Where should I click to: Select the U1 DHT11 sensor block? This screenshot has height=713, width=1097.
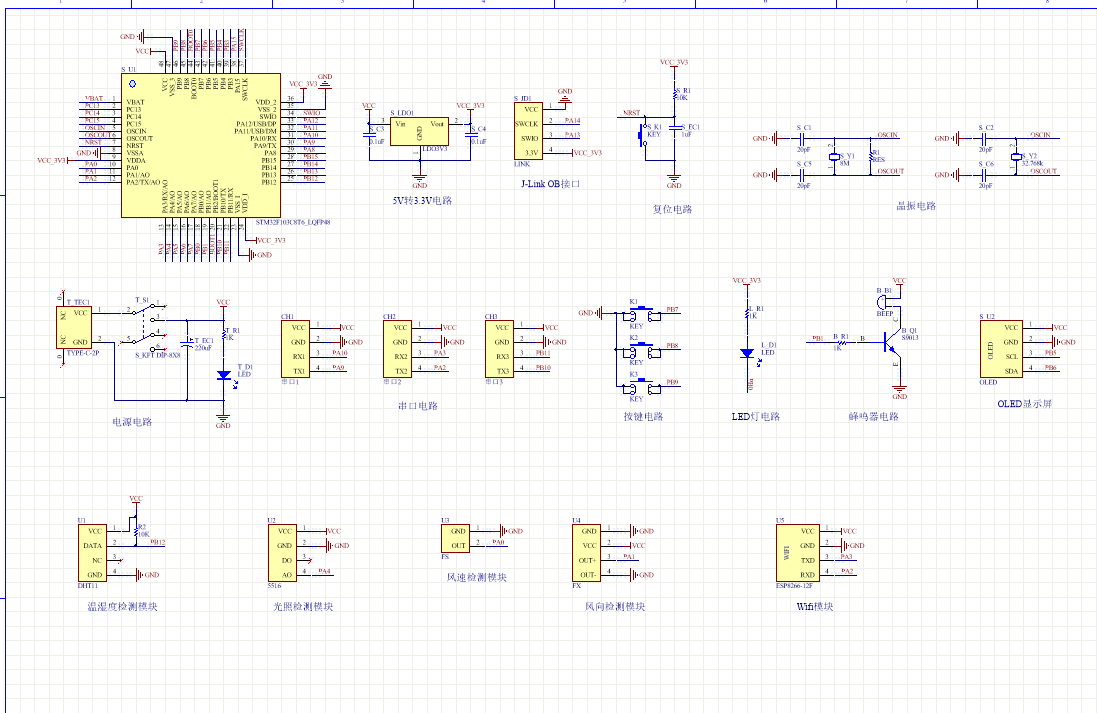click(92, 553)
